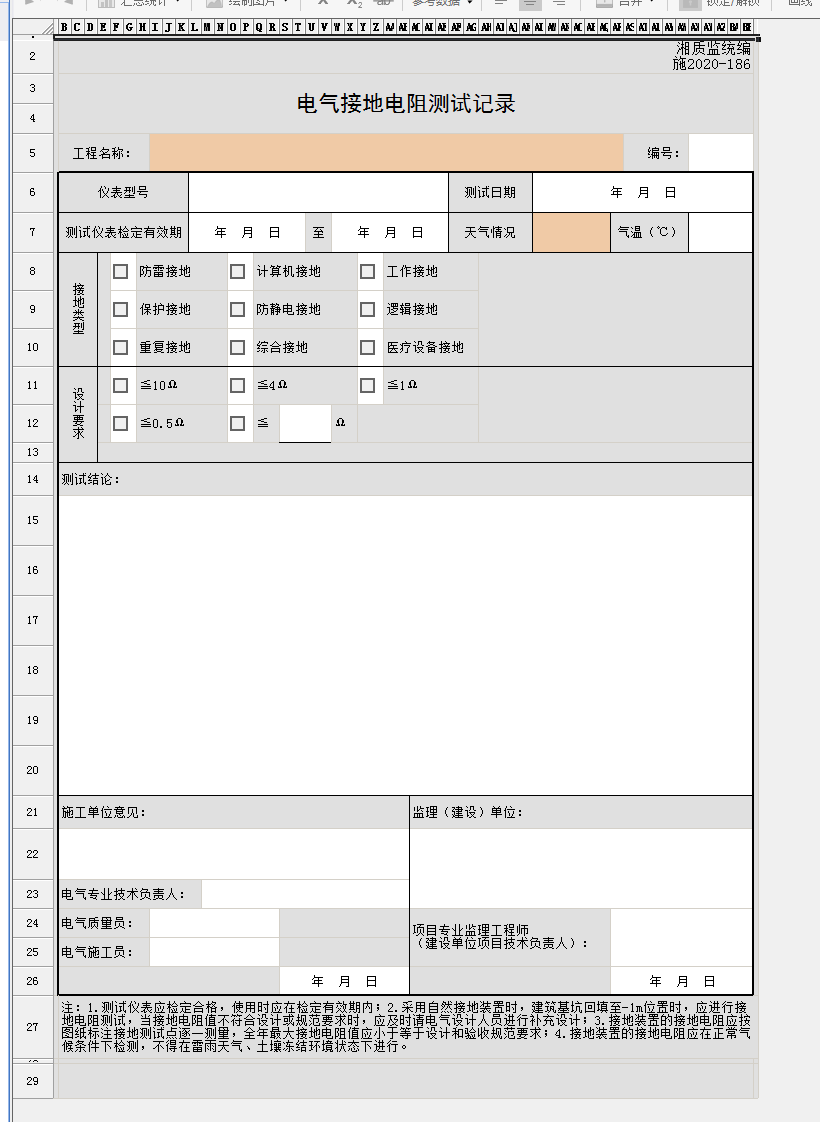Tick the ≦10Ω design requirement checkbox
This screenshot has width=820, height=1122.
click(x=120, y=386)
